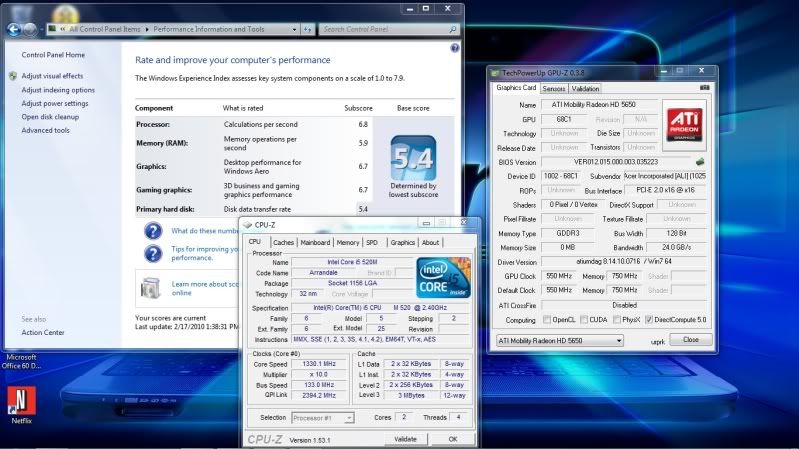
Task: Expand the Processor #1 selection dropdown
Action: 323,417
